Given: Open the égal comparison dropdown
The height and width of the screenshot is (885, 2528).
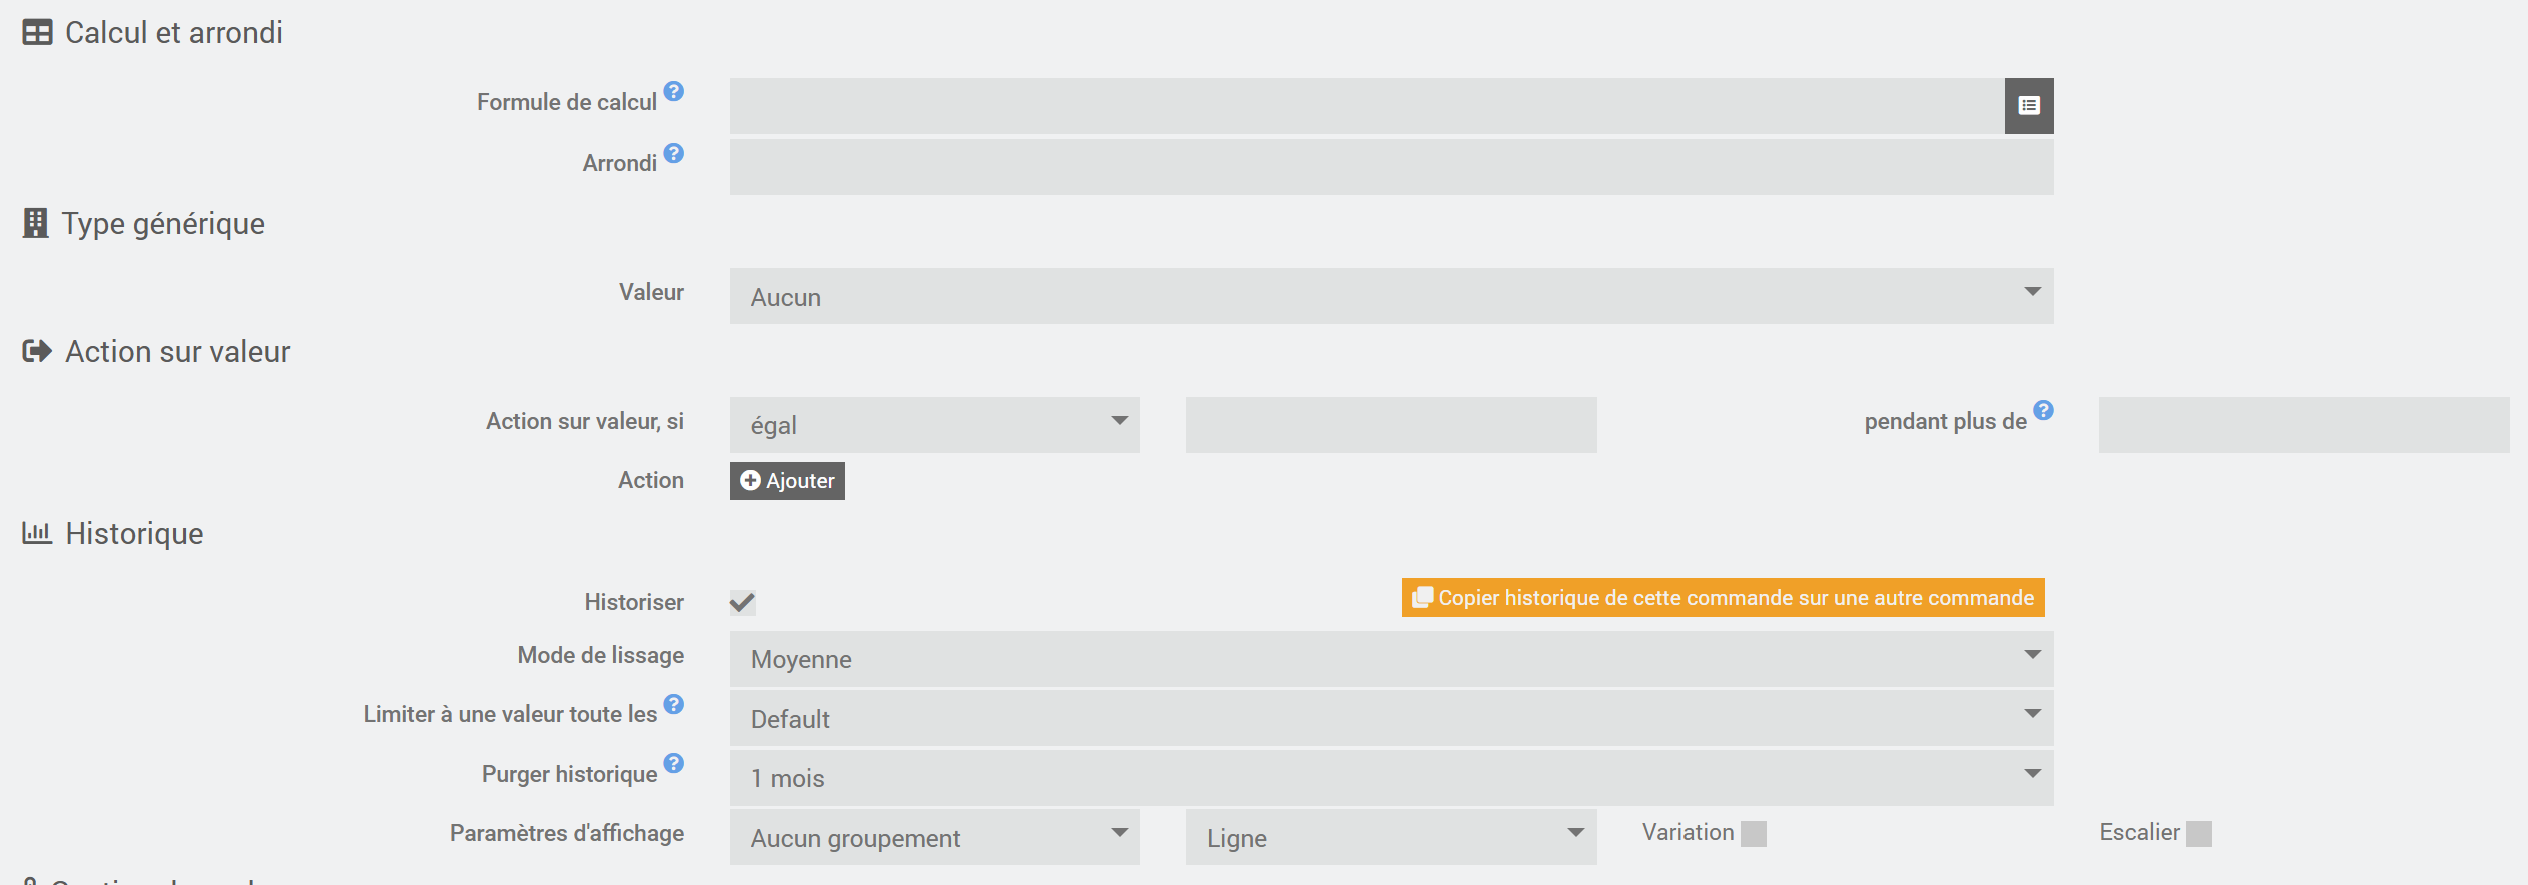Looking at the screenshot, I should tap(934, 425).
